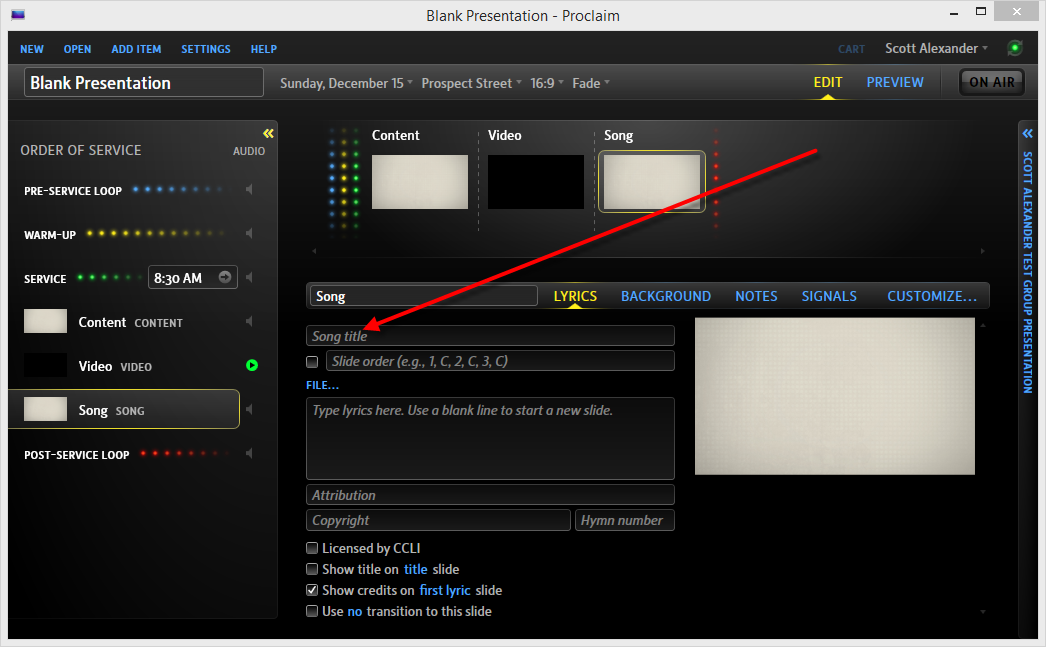The width and height of the screenshot is (1046, 647).
Task: Open the Scott Alexander account menu
Action: point(937,49)
